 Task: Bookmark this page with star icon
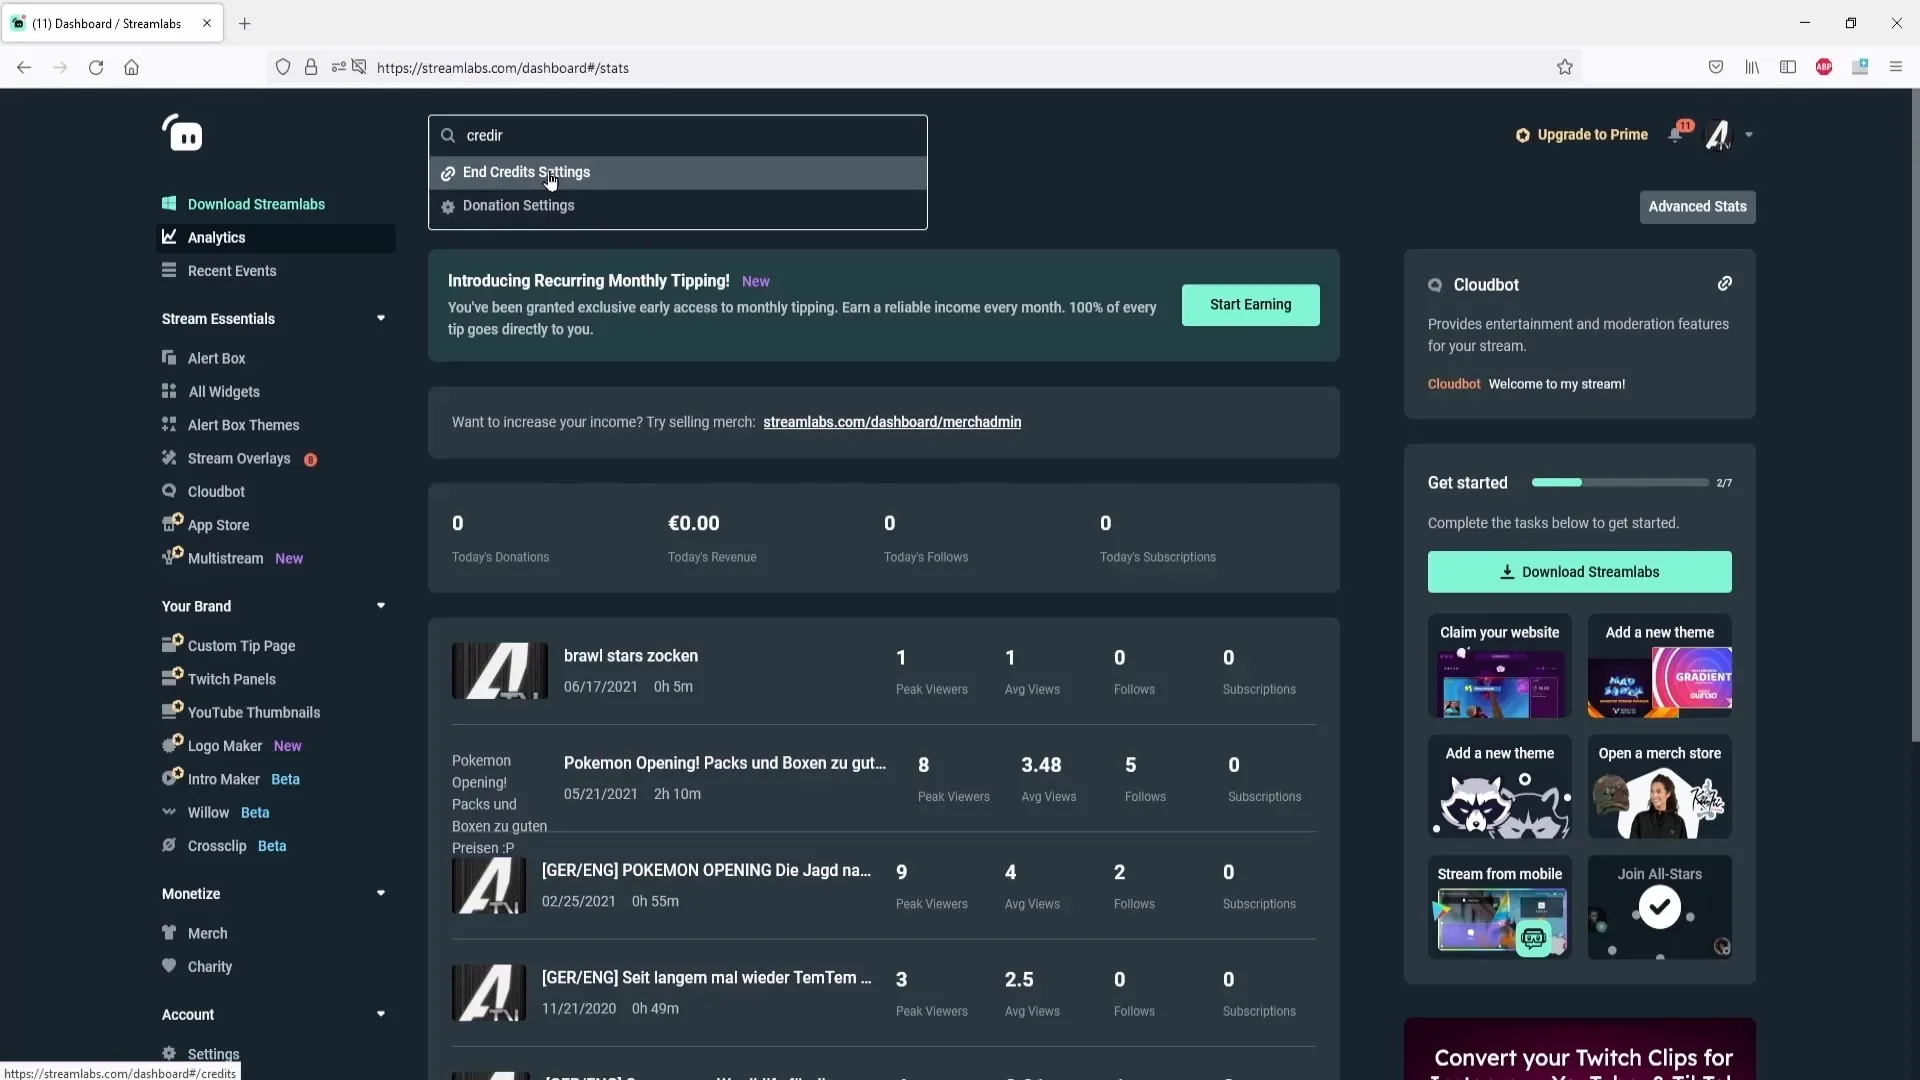pyautogui.click(x=1565, y=67)
